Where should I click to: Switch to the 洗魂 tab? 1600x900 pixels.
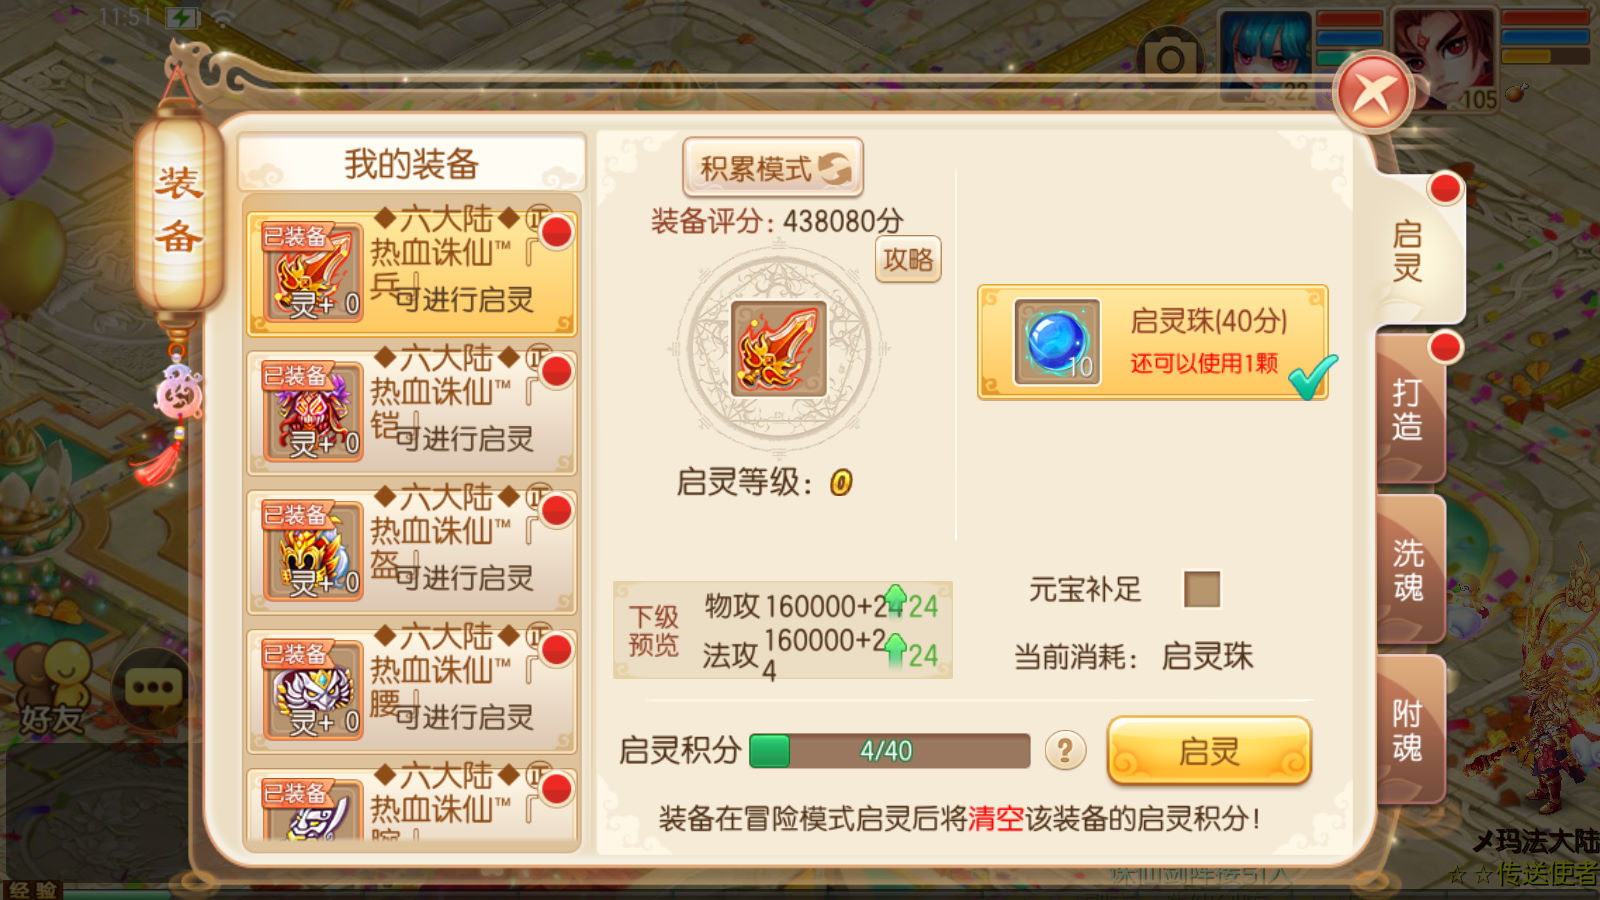click(1410, 570)
